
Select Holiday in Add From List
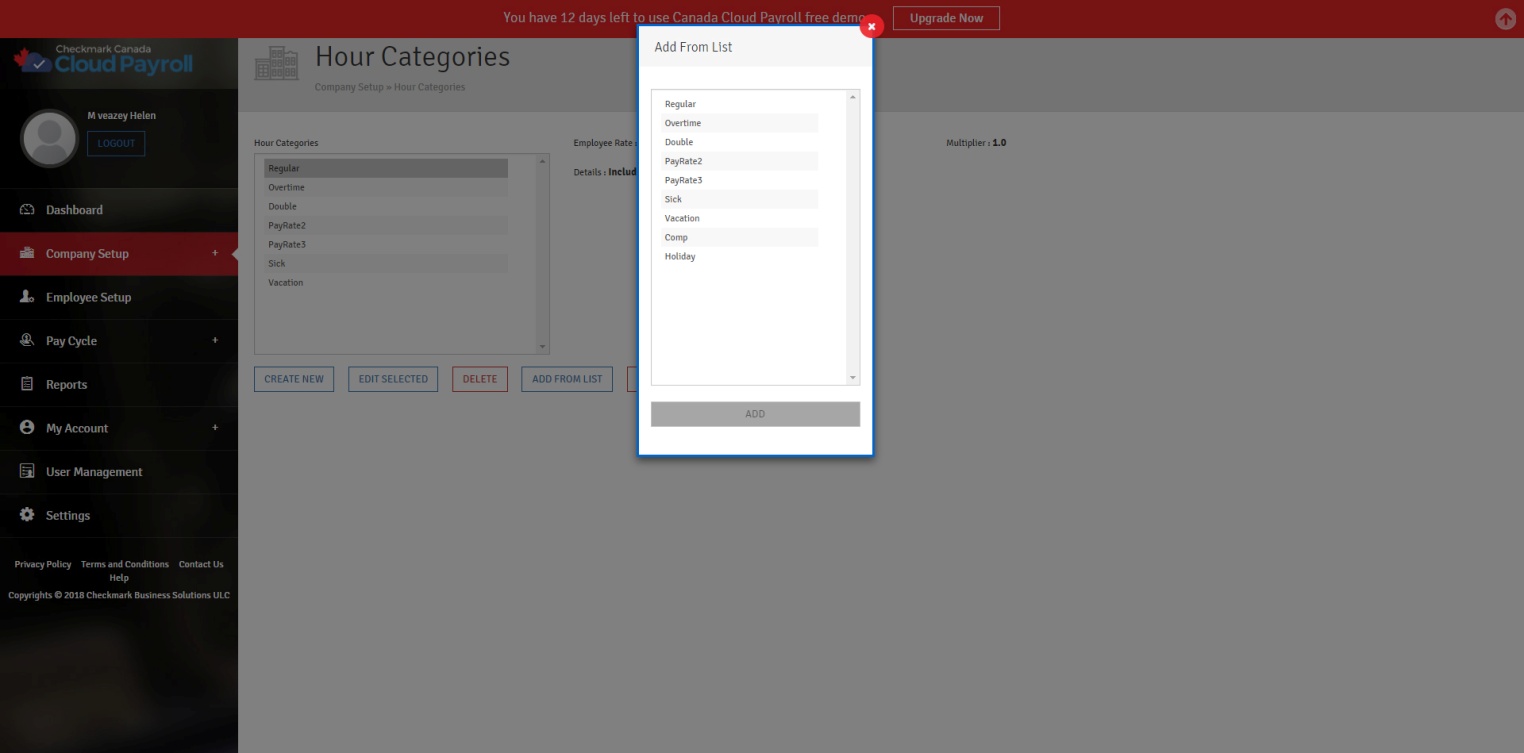click(680, 257)
